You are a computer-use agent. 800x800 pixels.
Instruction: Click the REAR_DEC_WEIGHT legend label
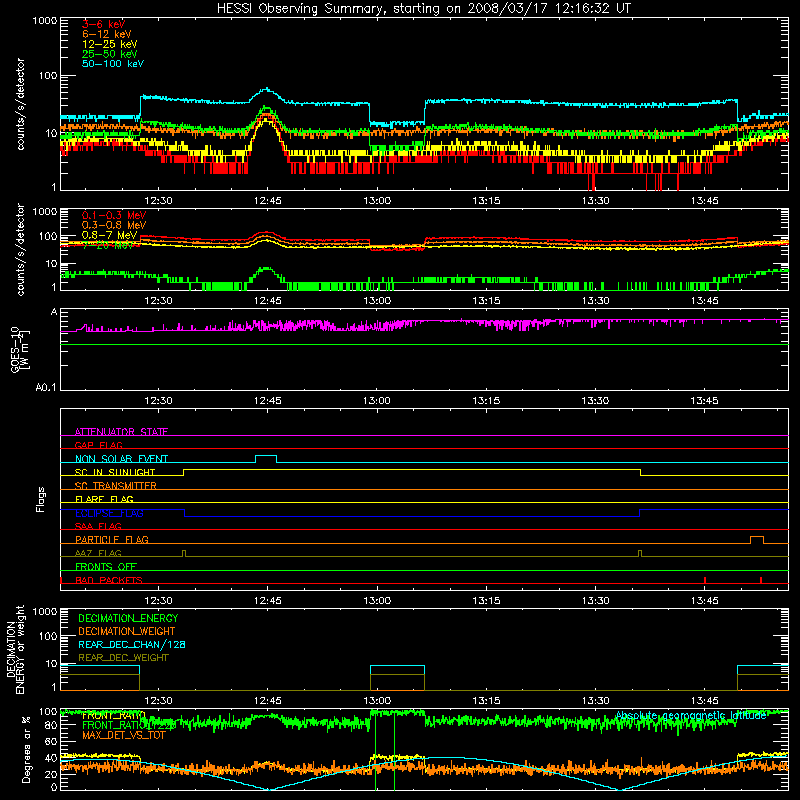point(123,658)
